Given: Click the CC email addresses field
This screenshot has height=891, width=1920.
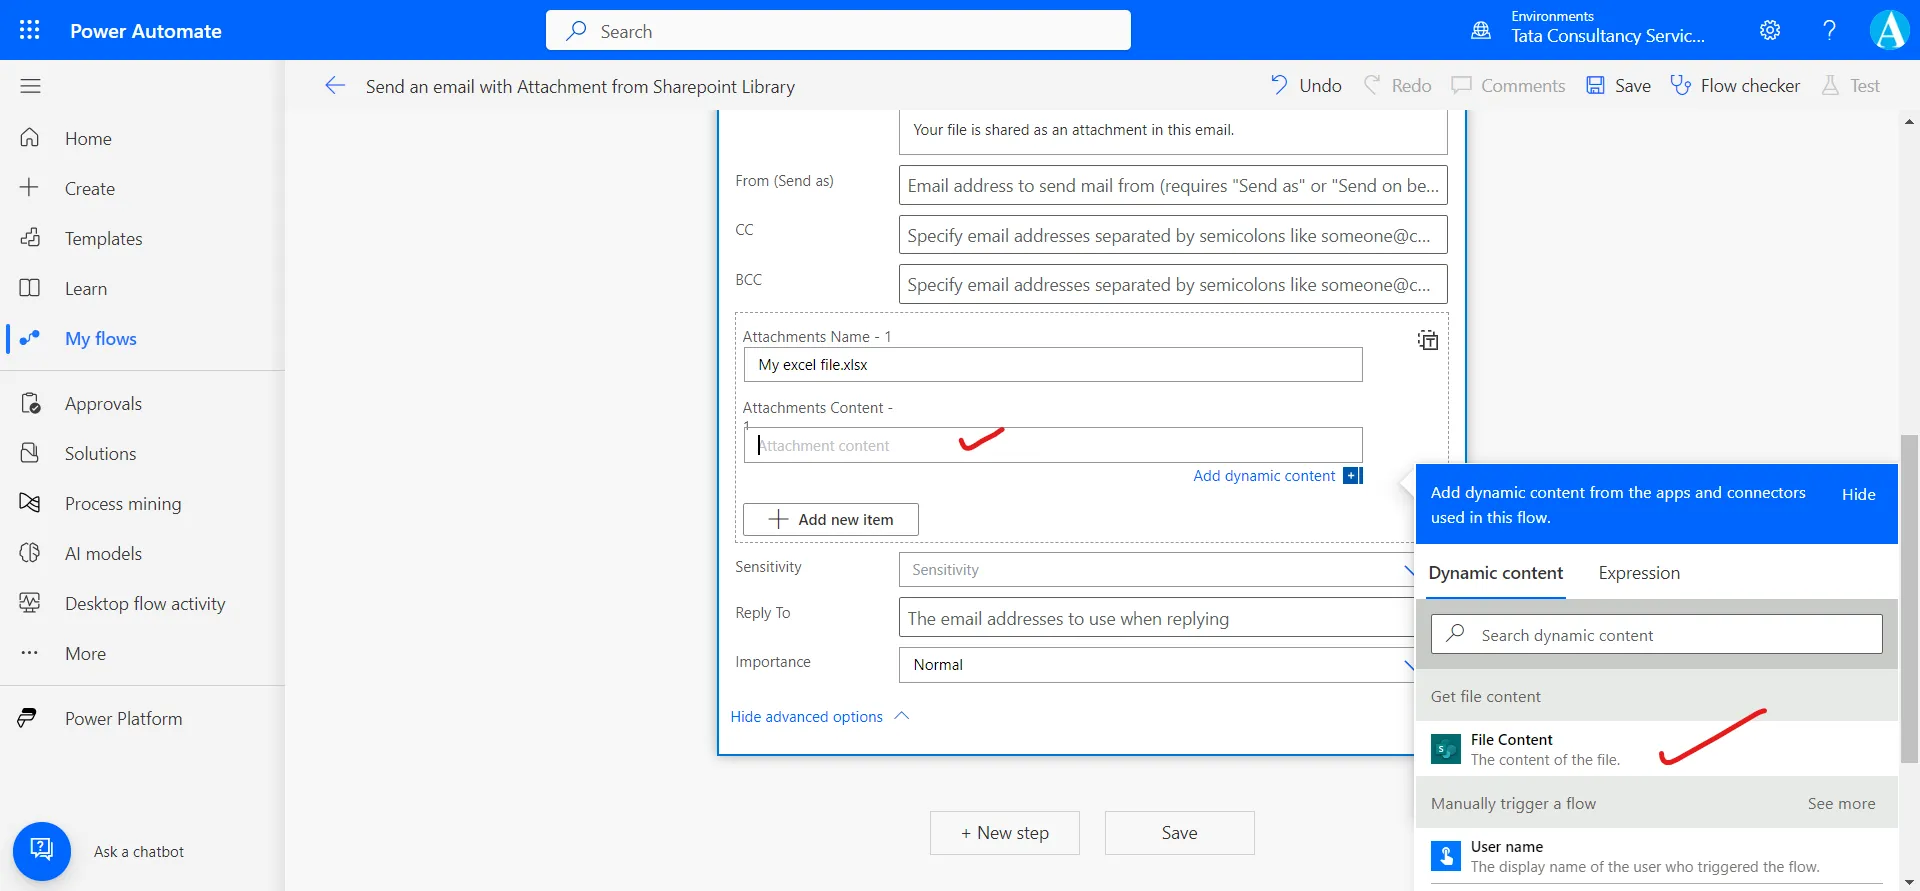Looking at the screenshot, I should click(x=1173, y=235).
